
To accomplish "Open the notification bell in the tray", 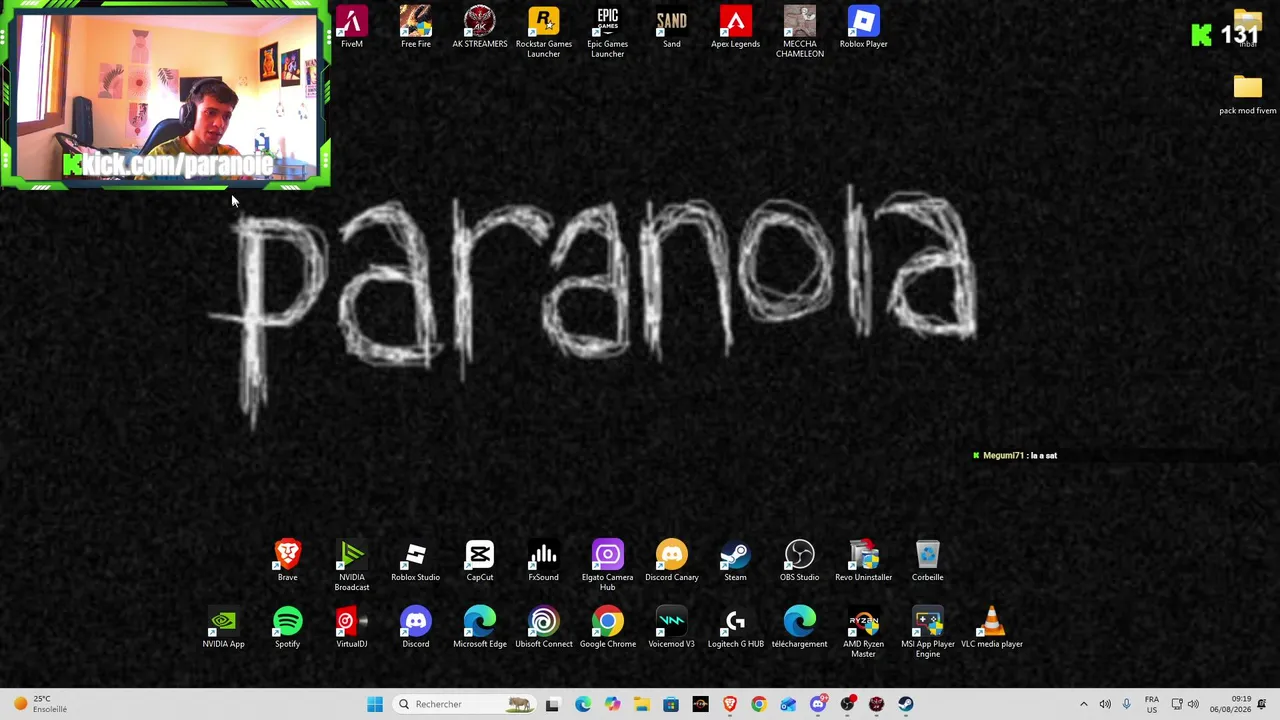I will point(1262,704).
